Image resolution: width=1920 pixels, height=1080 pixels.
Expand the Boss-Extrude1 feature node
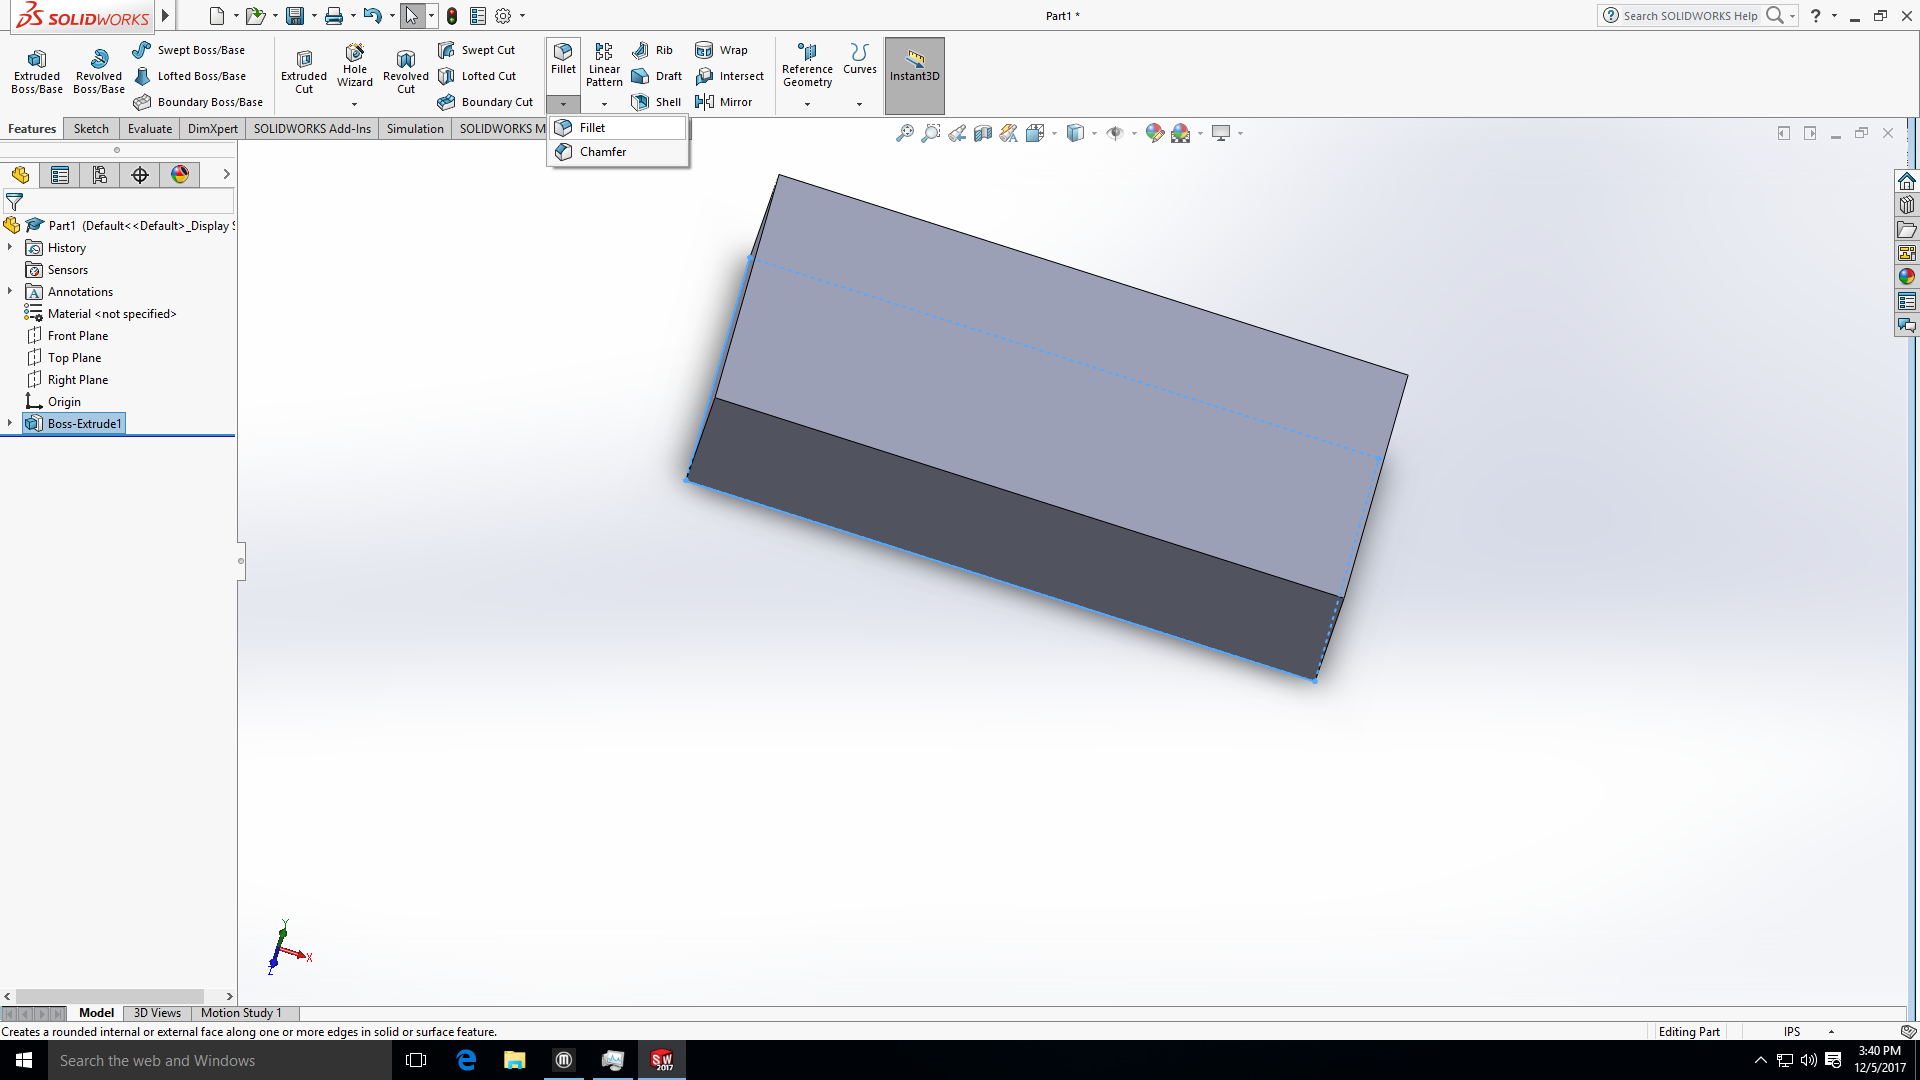10,423
